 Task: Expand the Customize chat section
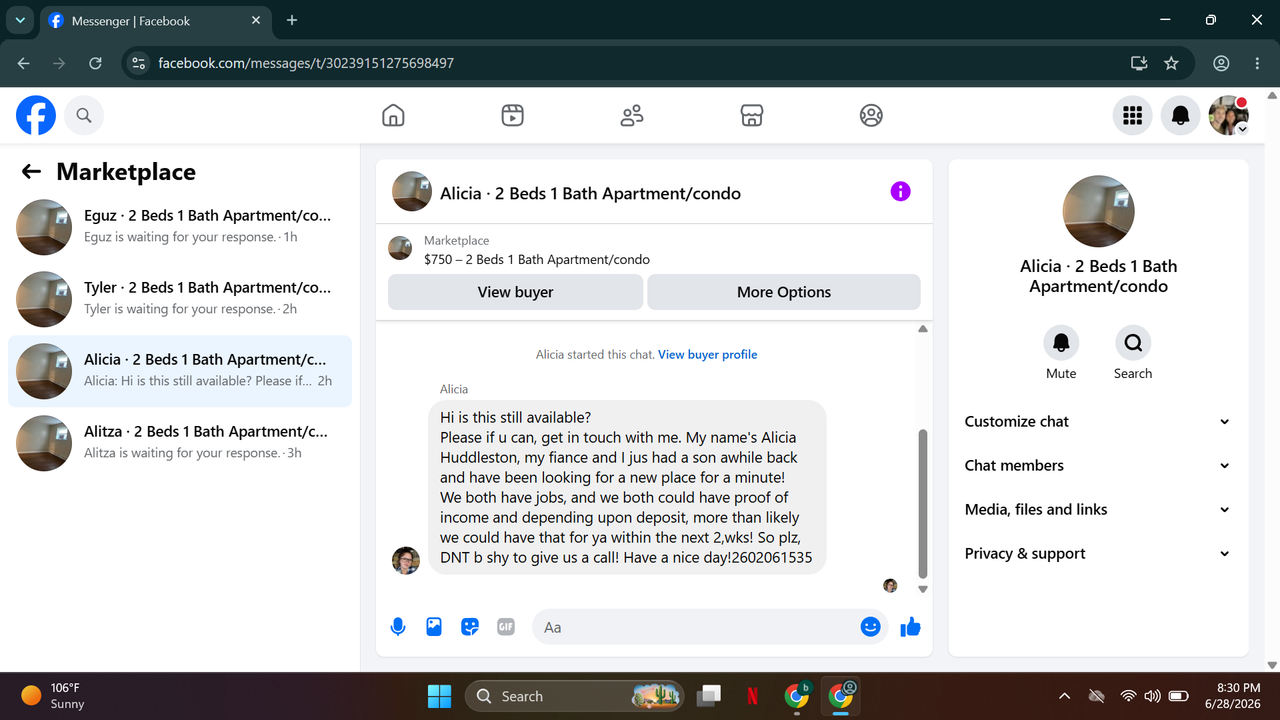click(x=1098, y=422)
